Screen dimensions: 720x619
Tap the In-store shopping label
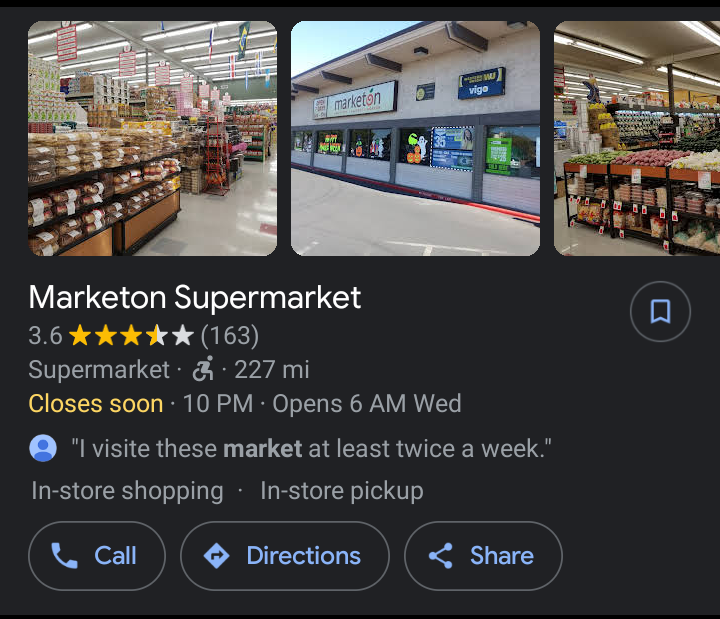pyautogui.click(x=127, y=491)
